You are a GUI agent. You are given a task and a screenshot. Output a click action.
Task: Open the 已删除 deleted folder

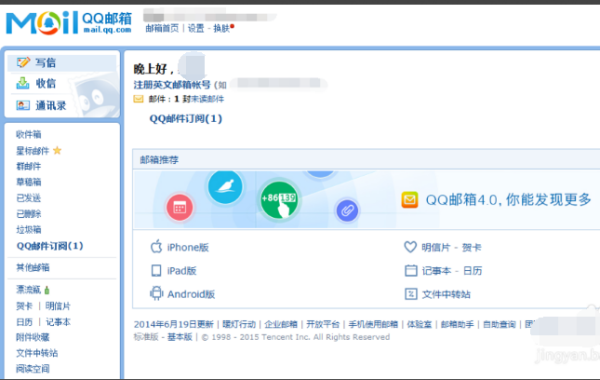tap(29, 214)
